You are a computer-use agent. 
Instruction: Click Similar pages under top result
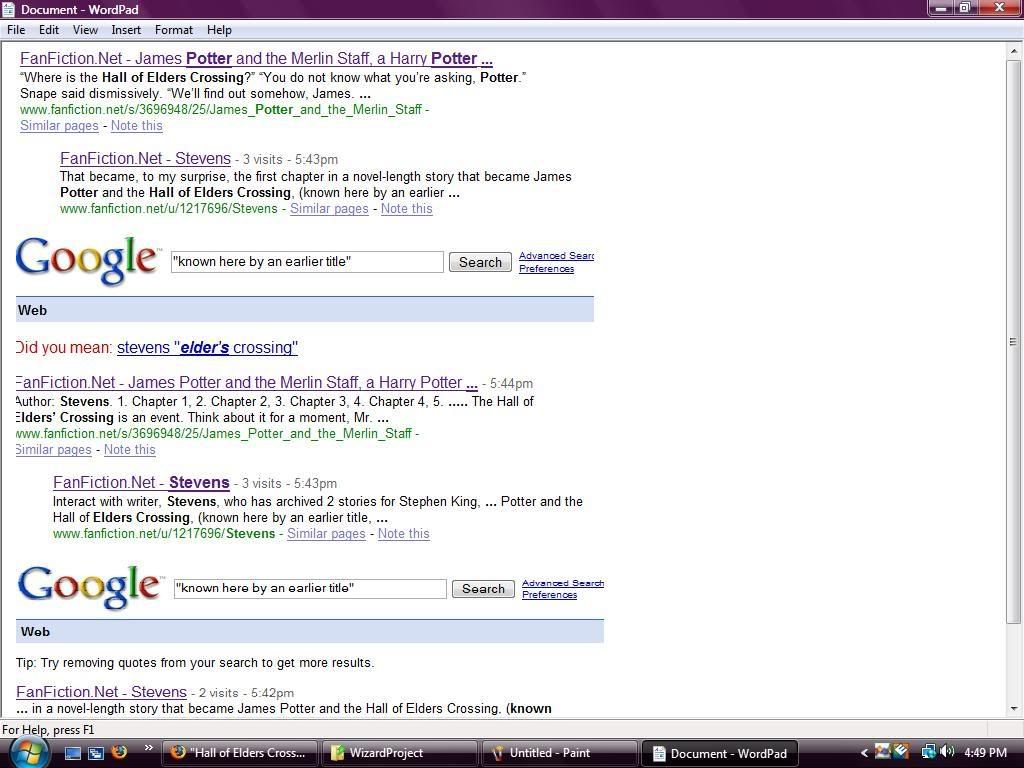59,126
